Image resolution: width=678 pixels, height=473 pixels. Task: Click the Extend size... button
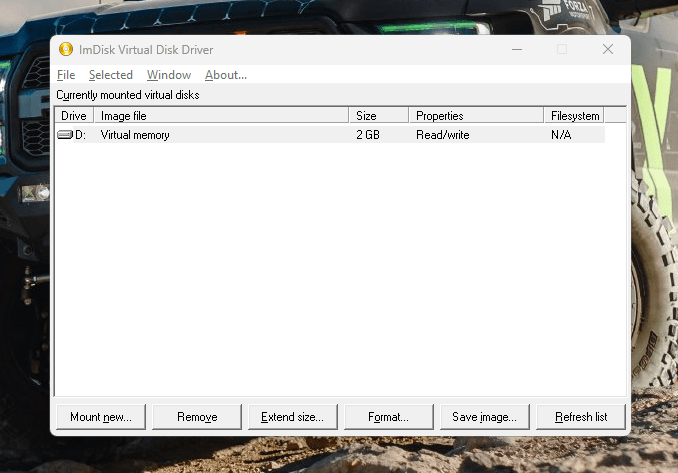[x=293, y=417]
